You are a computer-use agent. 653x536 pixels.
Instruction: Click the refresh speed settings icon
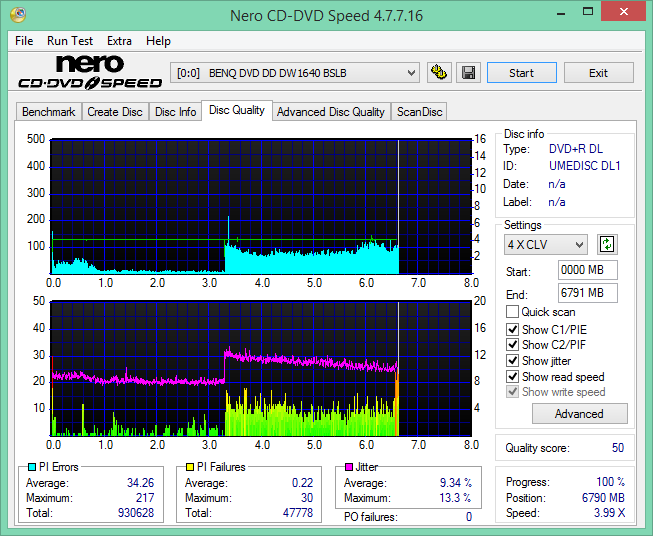point(607,244)
